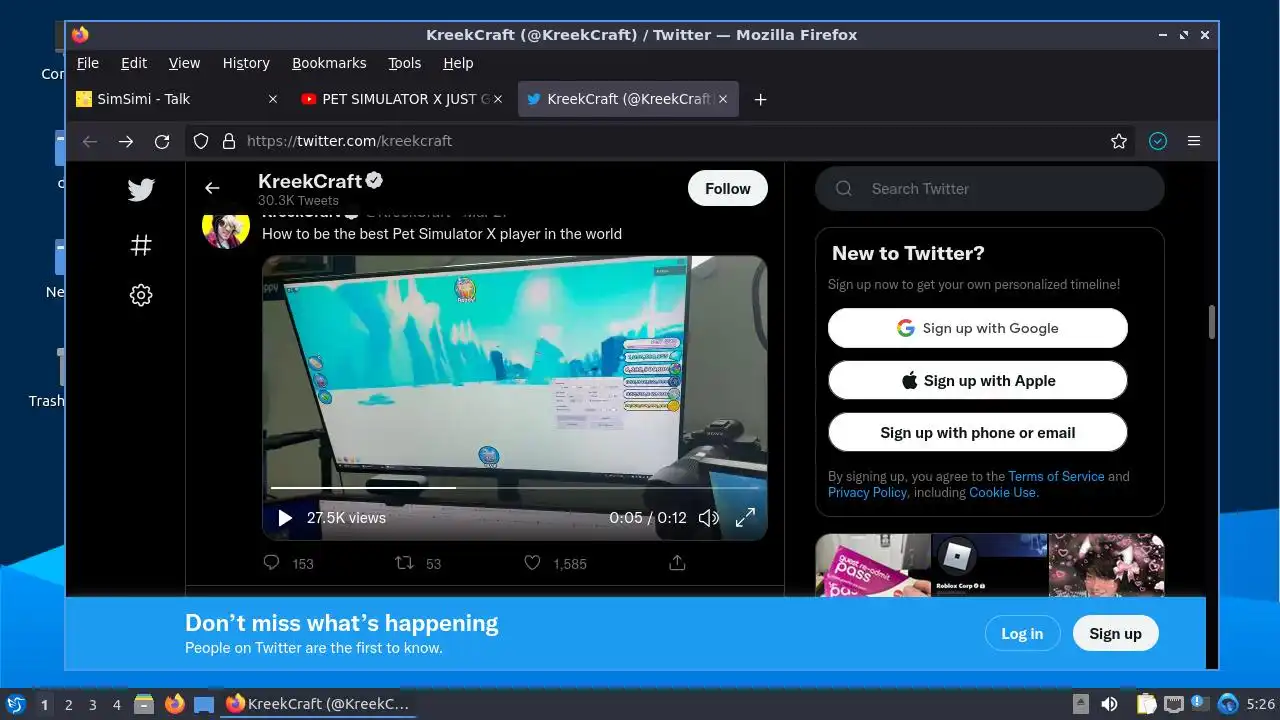The width and height of the screenshot is (1280, 720).
Task: Open the pink hearts photo thumbnail
Action: coord(1106,565)
